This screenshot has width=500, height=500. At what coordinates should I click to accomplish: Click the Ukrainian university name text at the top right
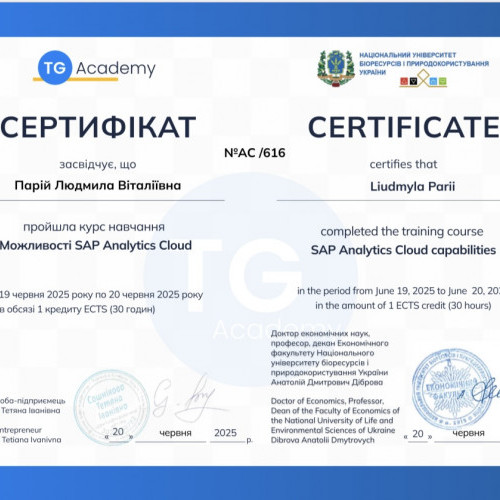click(x=424, y=63)
